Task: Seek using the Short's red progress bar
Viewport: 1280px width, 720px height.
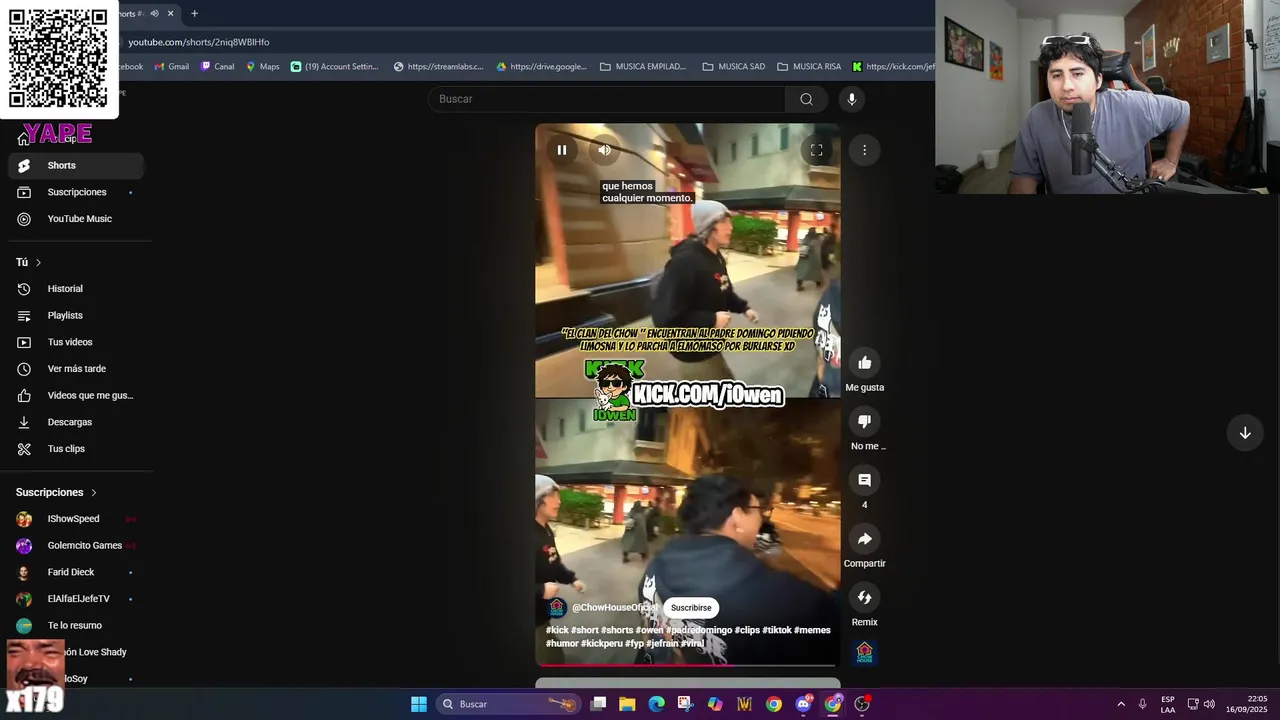Action: tap(687, 665)
